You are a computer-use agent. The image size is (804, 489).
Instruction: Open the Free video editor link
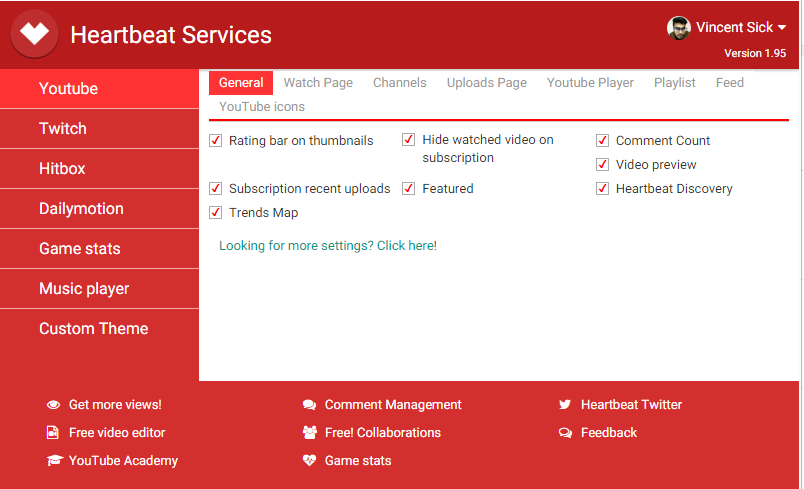click(x=117, y=433)
